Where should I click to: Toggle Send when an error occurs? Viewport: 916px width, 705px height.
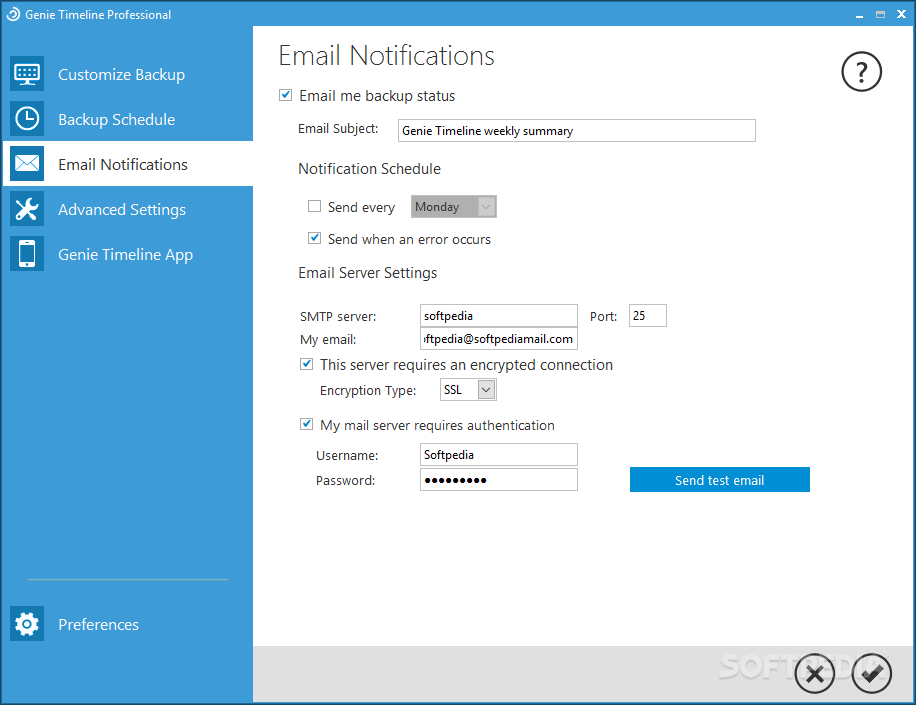[314, 238]
